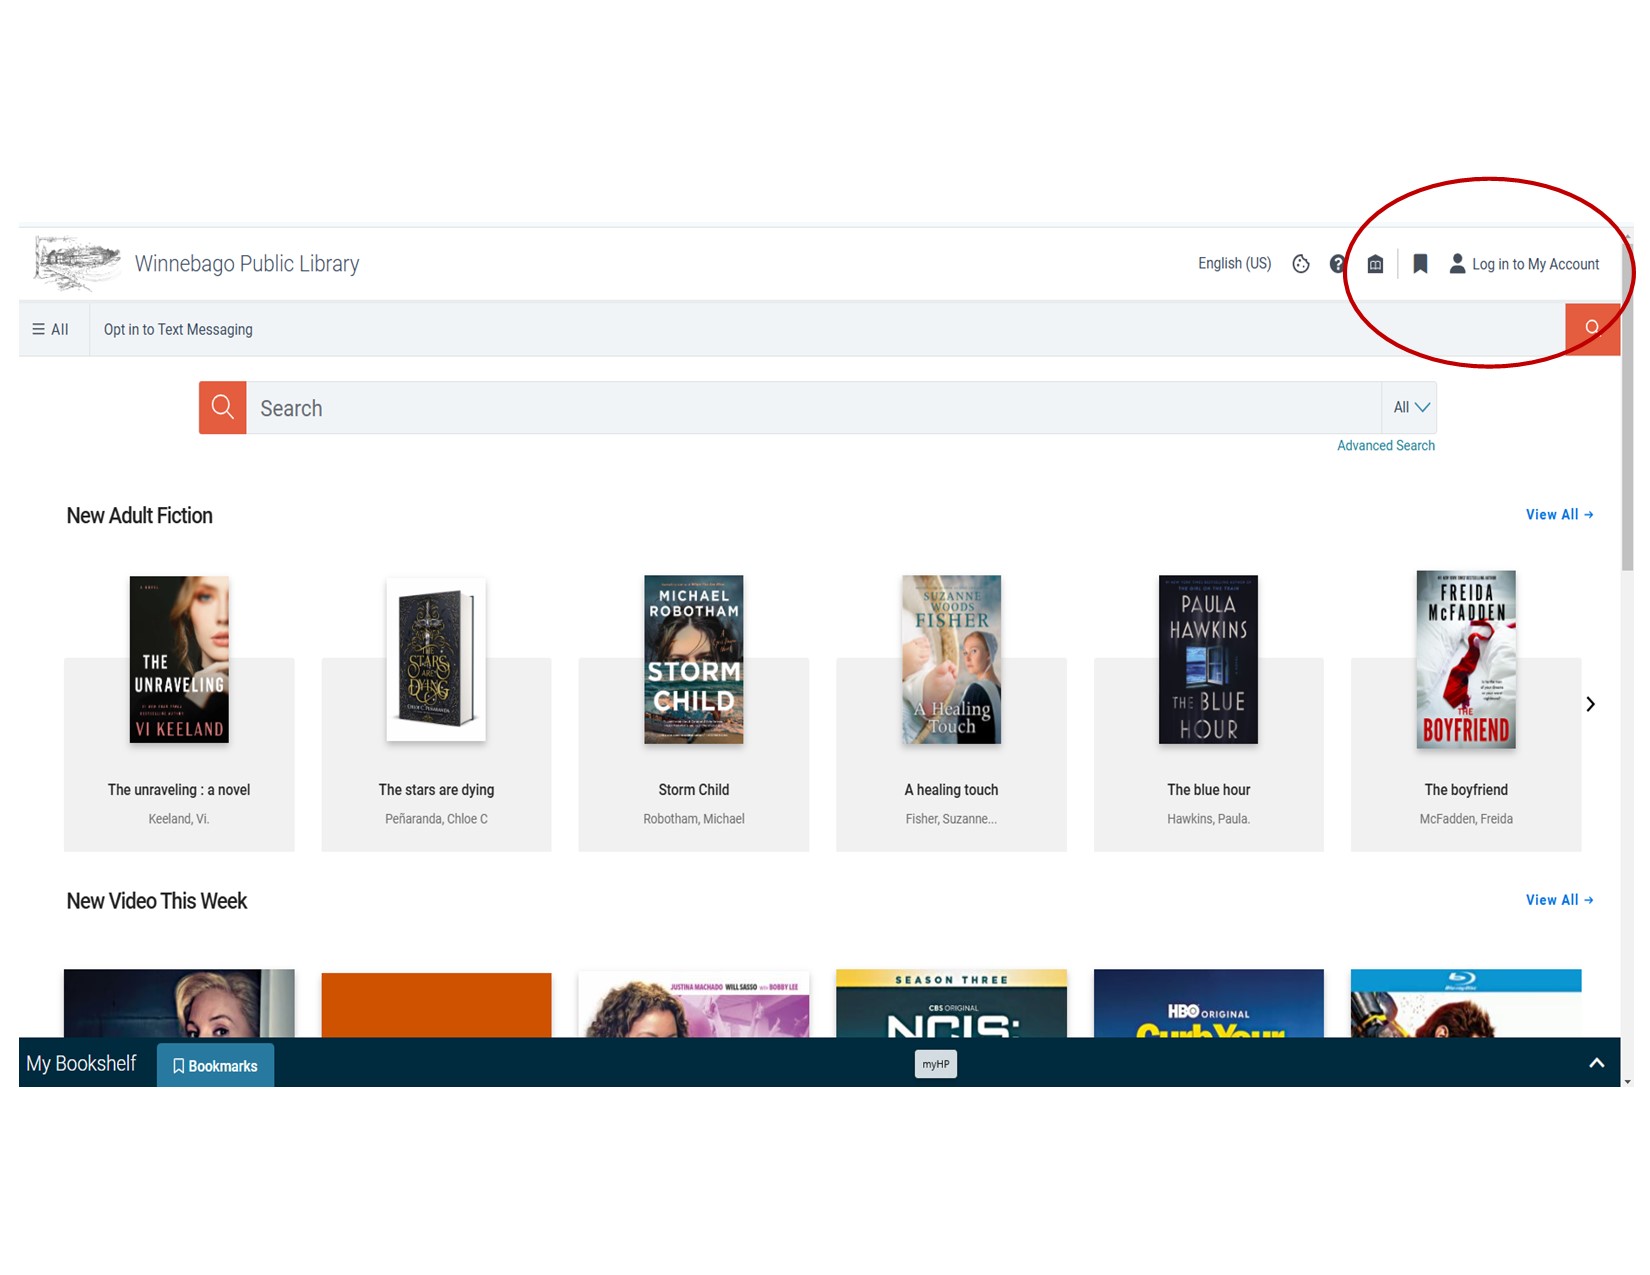1650x1275 pixels.
Task: Select Opt in to Text Messaging
Action: (x=178, y=329)
